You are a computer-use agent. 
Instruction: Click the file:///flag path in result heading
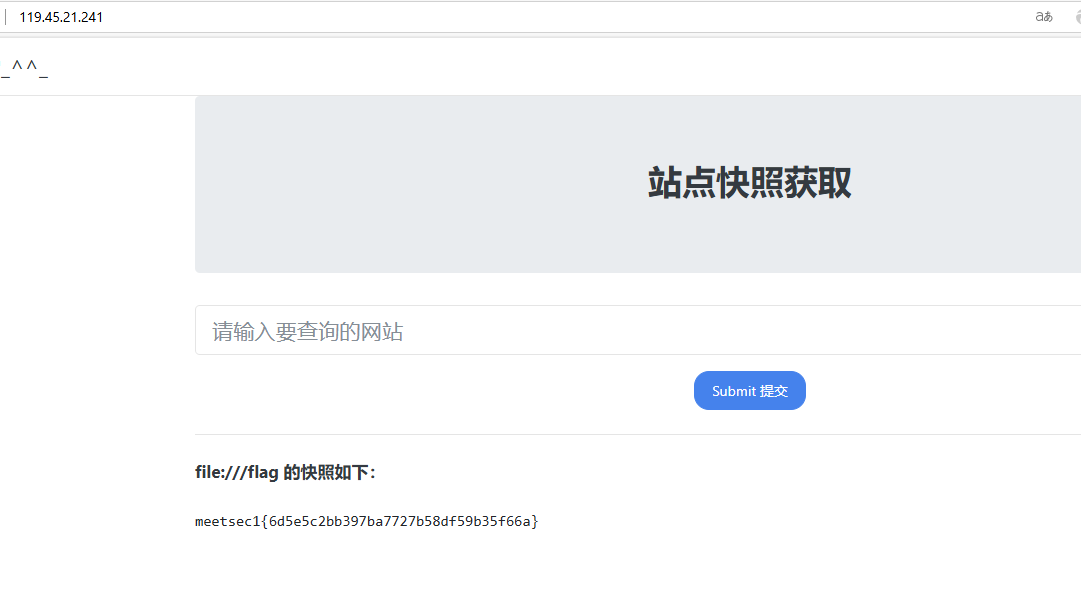click(236, 473)
